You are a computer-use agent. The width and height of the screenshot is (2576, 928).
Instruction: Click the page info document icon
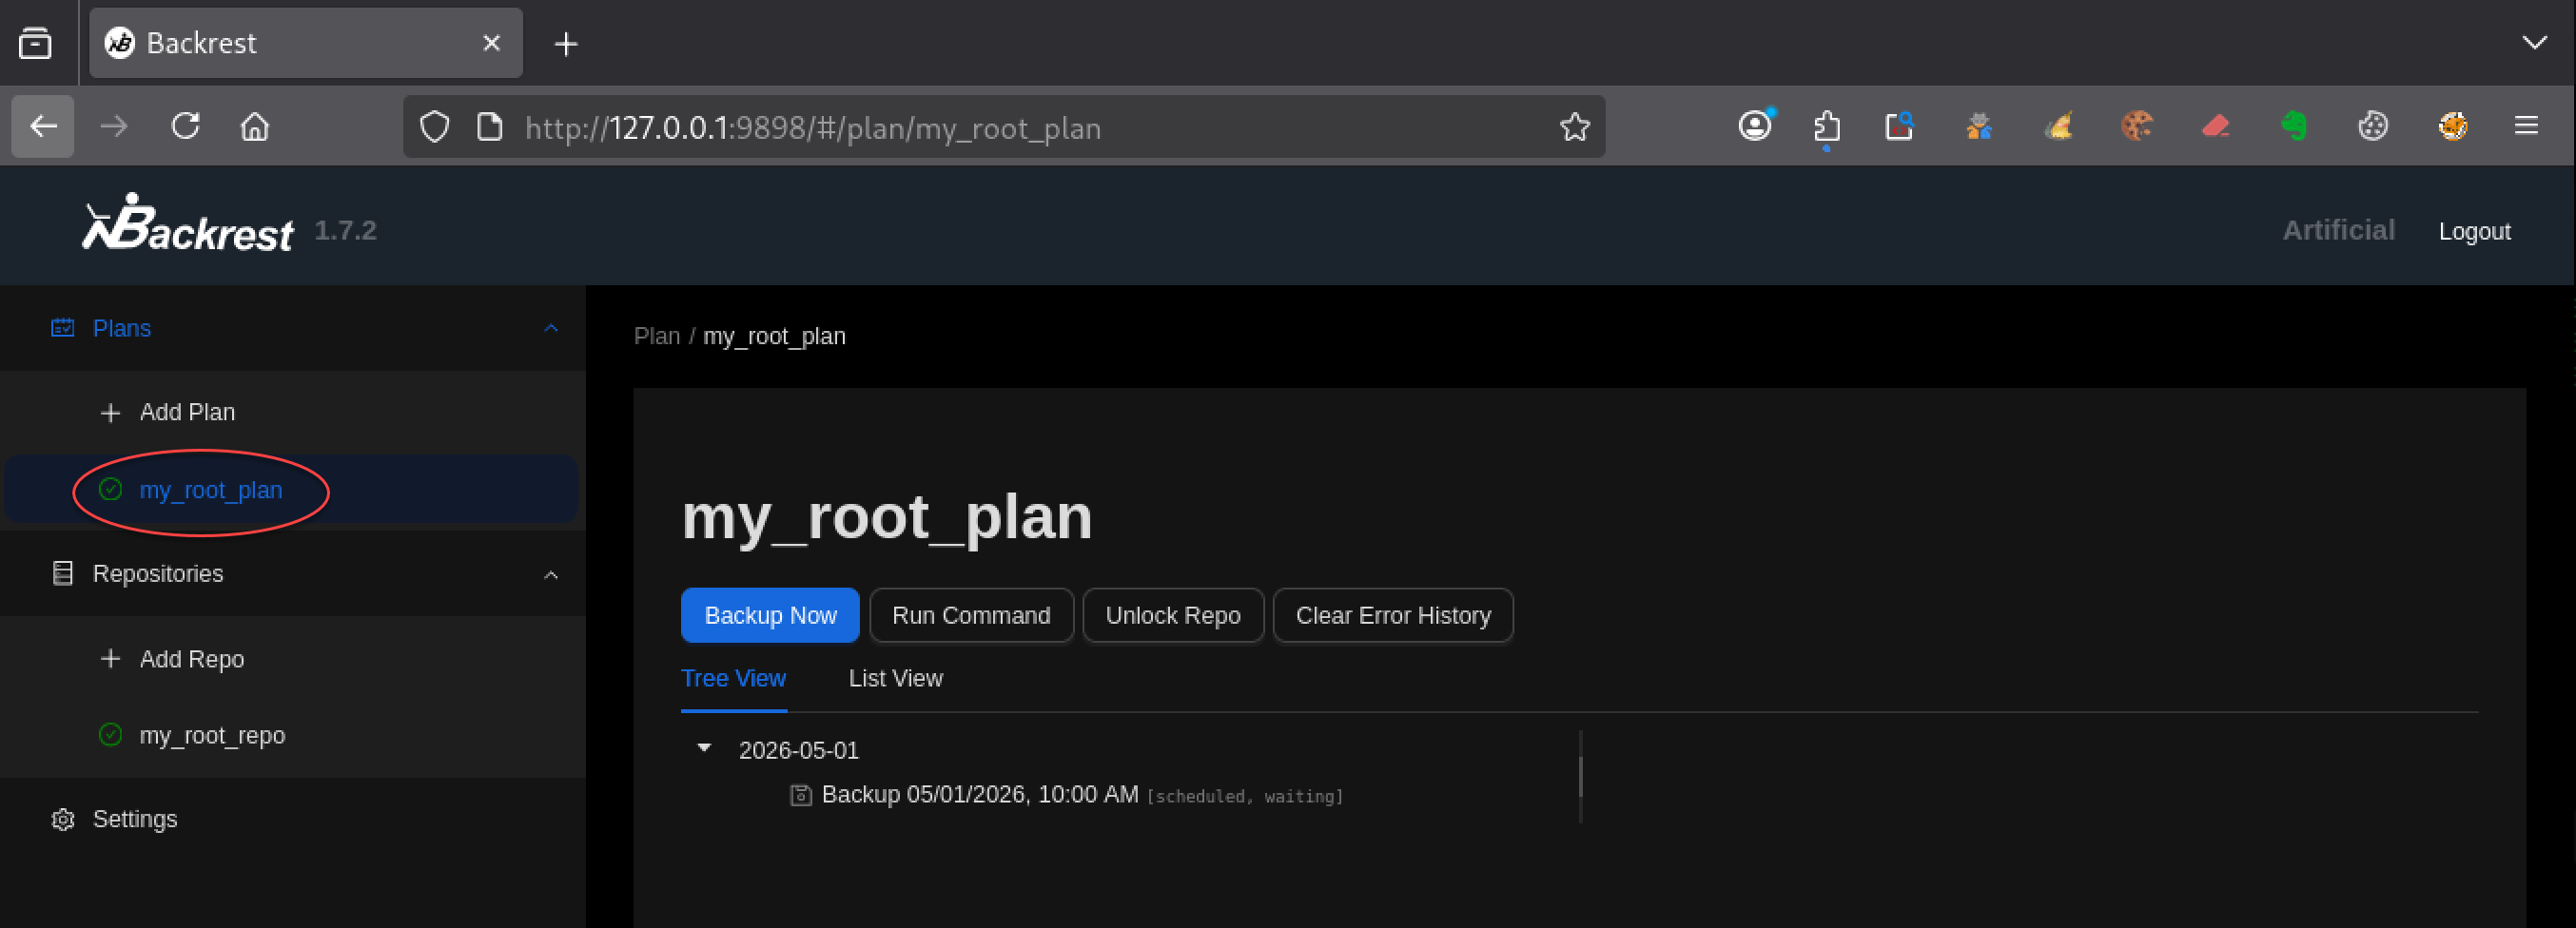489,127
